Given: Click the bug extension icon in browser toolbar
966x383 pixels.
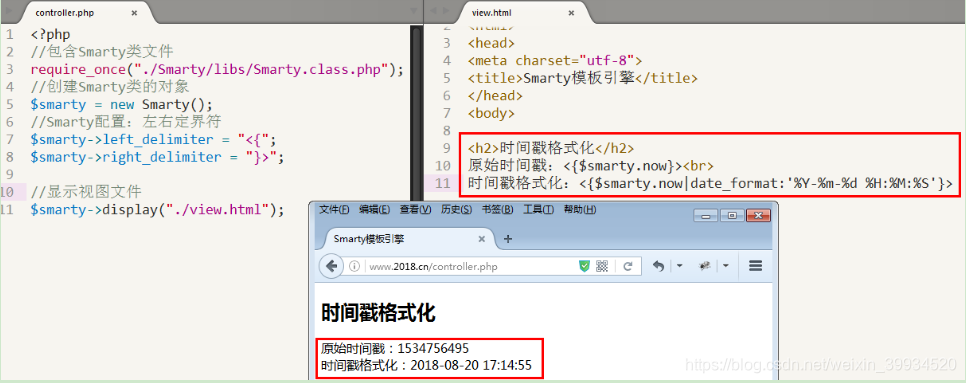Looking at the screenshot, I should [x=706, y=266].
